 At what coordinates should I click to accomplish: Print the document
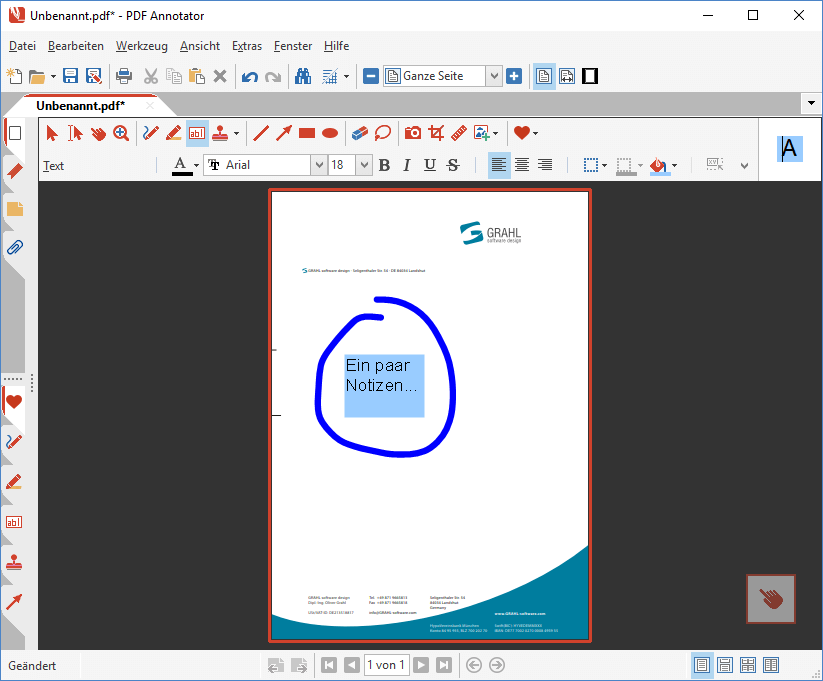pyautogui.click(x=124, y=76)
